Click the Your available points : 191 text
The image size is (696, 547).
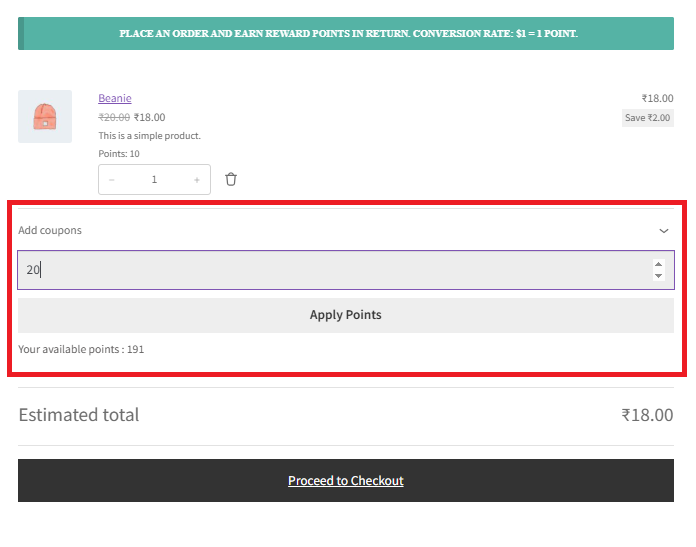[x=81, y=349]
